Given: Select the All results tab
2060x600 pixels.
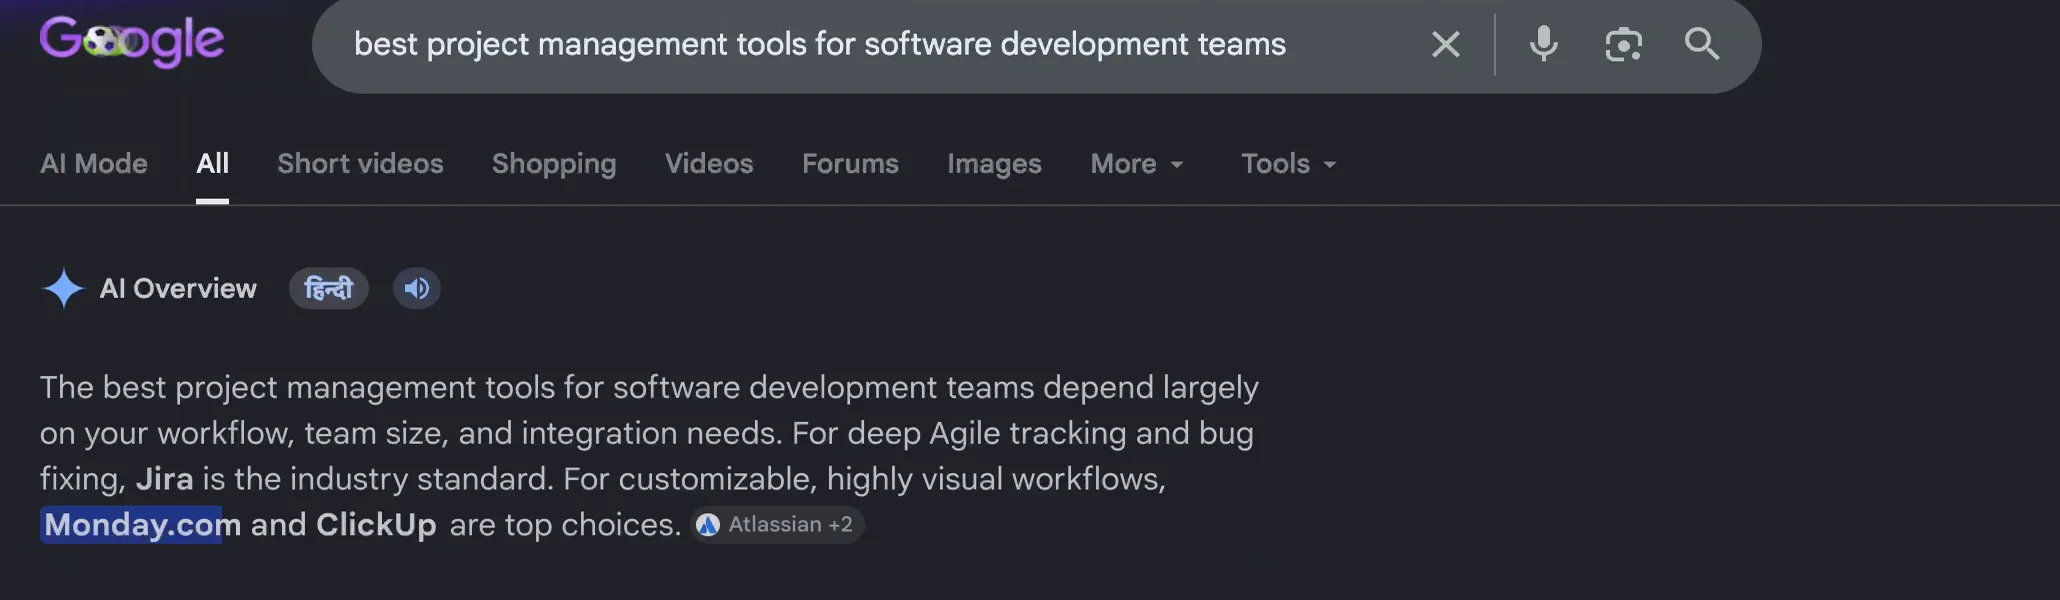Looking at the screenshot, I should click(212, 163).
